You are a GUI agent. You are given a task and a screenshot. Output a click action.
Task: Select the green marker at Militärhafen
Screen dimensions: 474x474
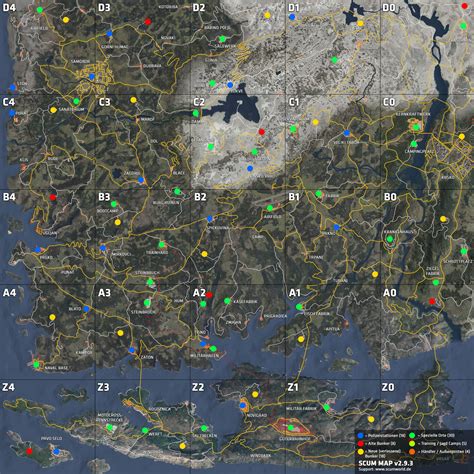point(213,349)
